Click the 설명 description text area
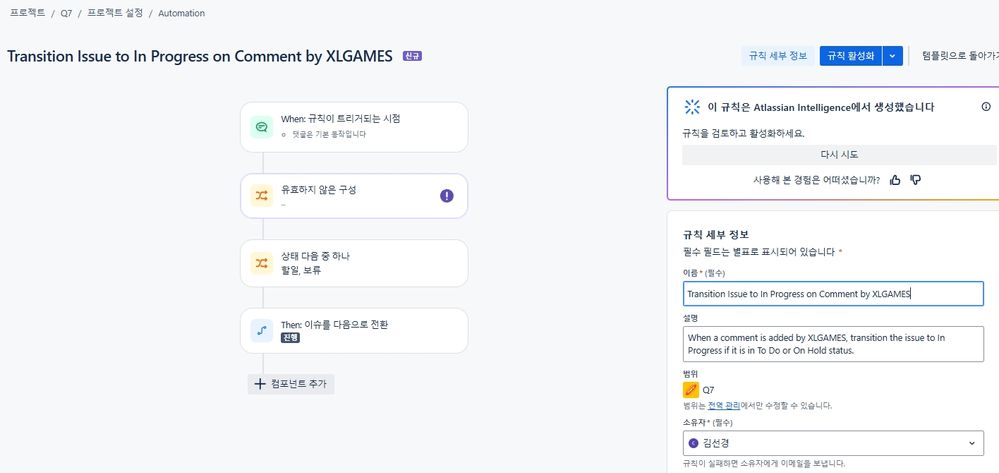The image size is (999, 473). point(833,344)
